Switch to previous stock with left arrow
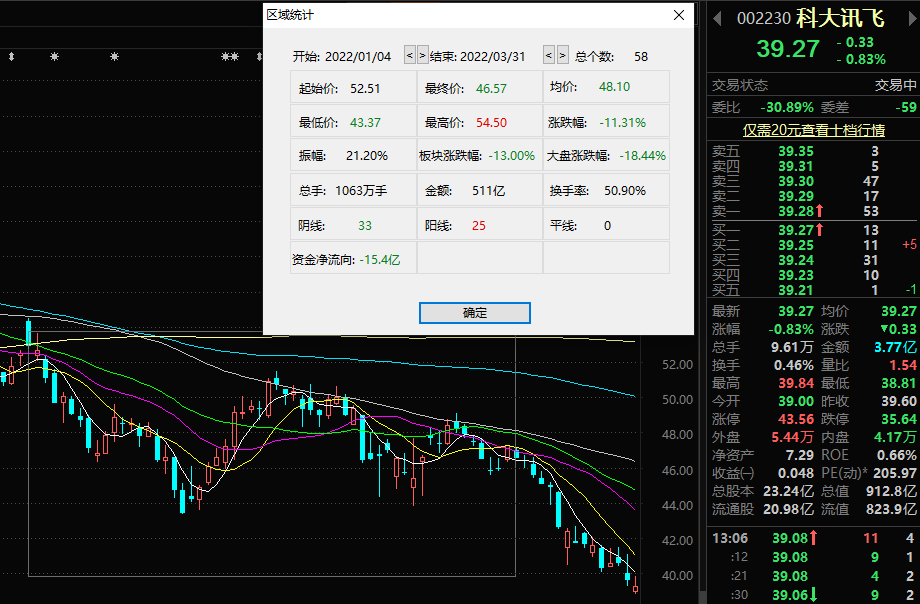The width and height of the screenshot is (920, 604). (x=716, y=18)
